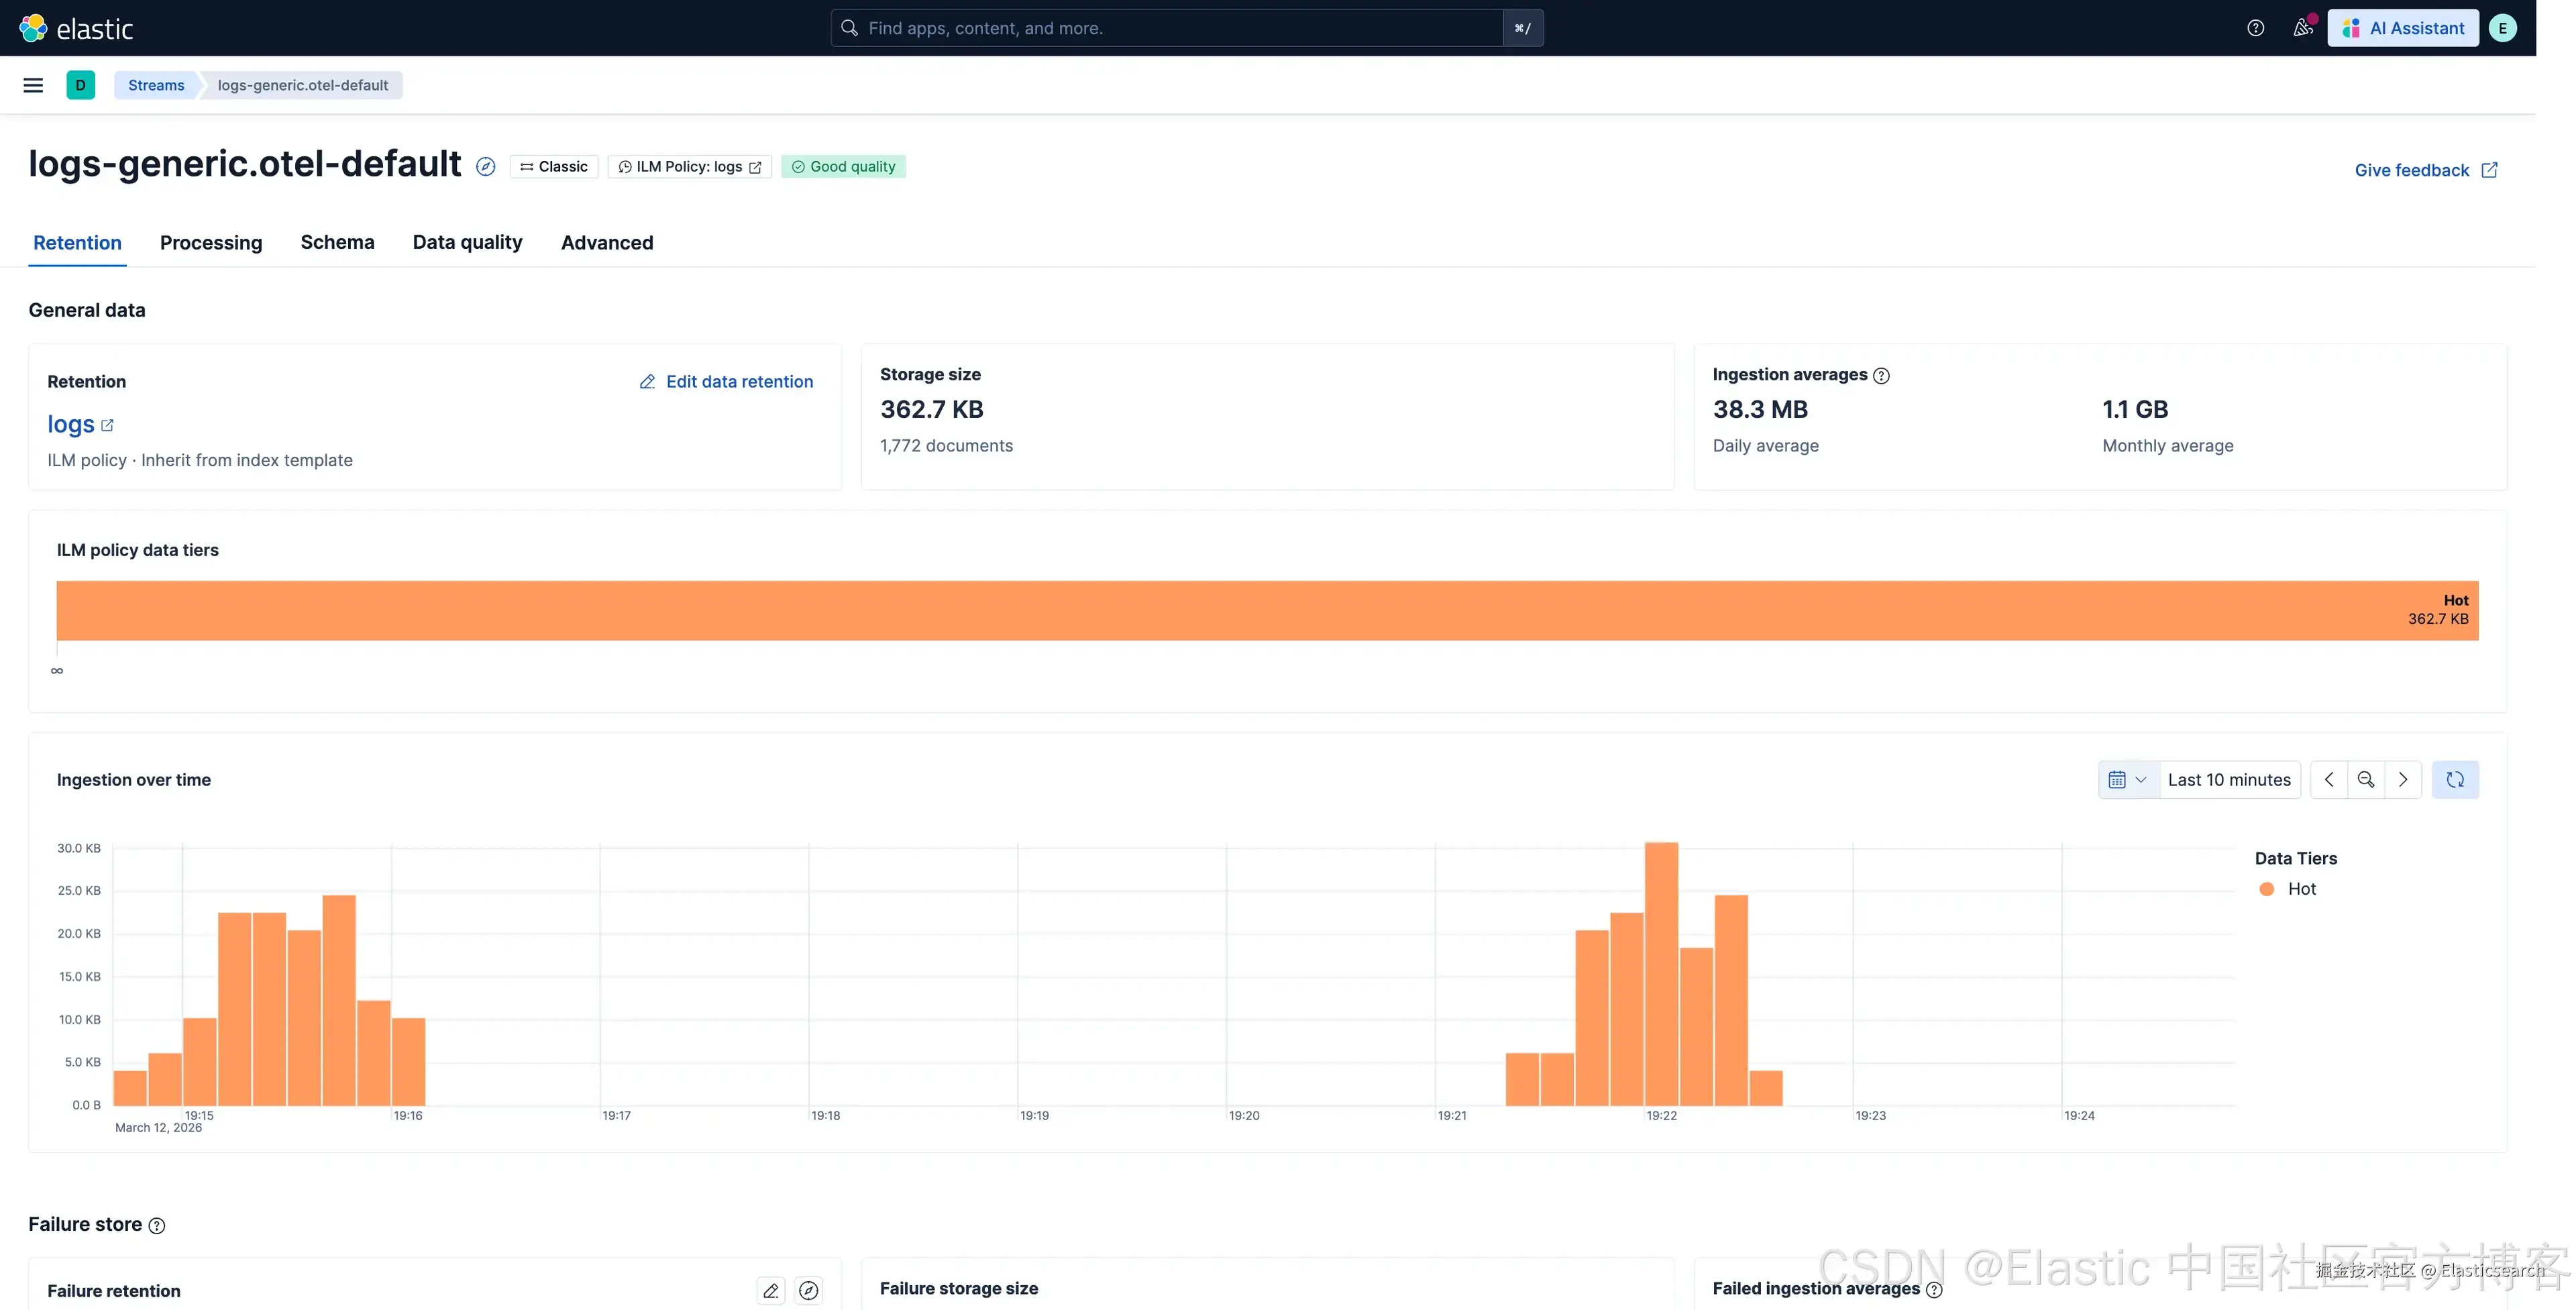Open the D space selector
Viewport: 2576px width, 1310px height.
pos(80,85)
